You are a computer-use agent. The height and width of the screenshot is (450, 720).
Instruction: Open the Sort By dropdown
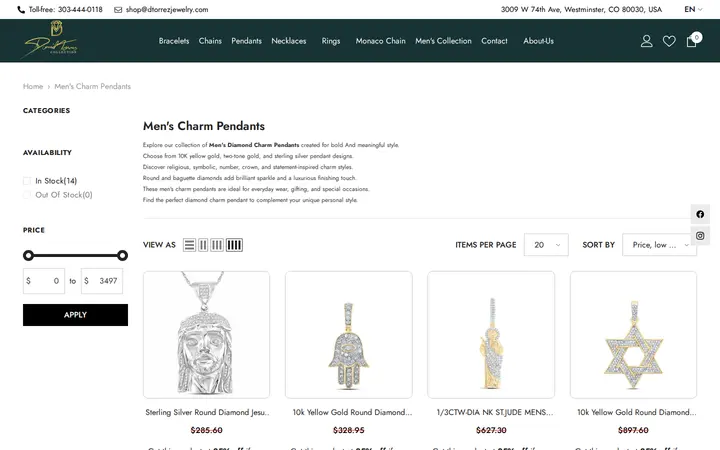point(659,245)
